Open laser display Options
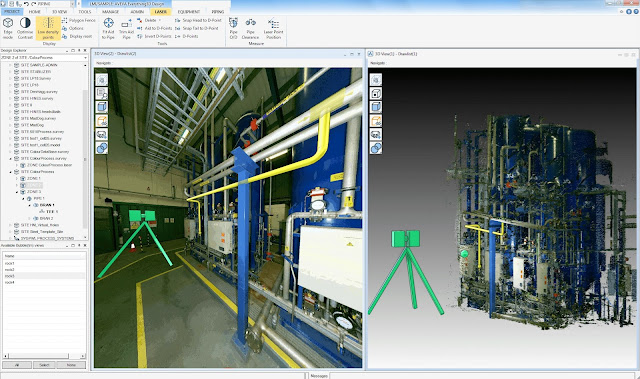Image resolution: width=640 pixels, height=379 pixels. click(73, 28)
